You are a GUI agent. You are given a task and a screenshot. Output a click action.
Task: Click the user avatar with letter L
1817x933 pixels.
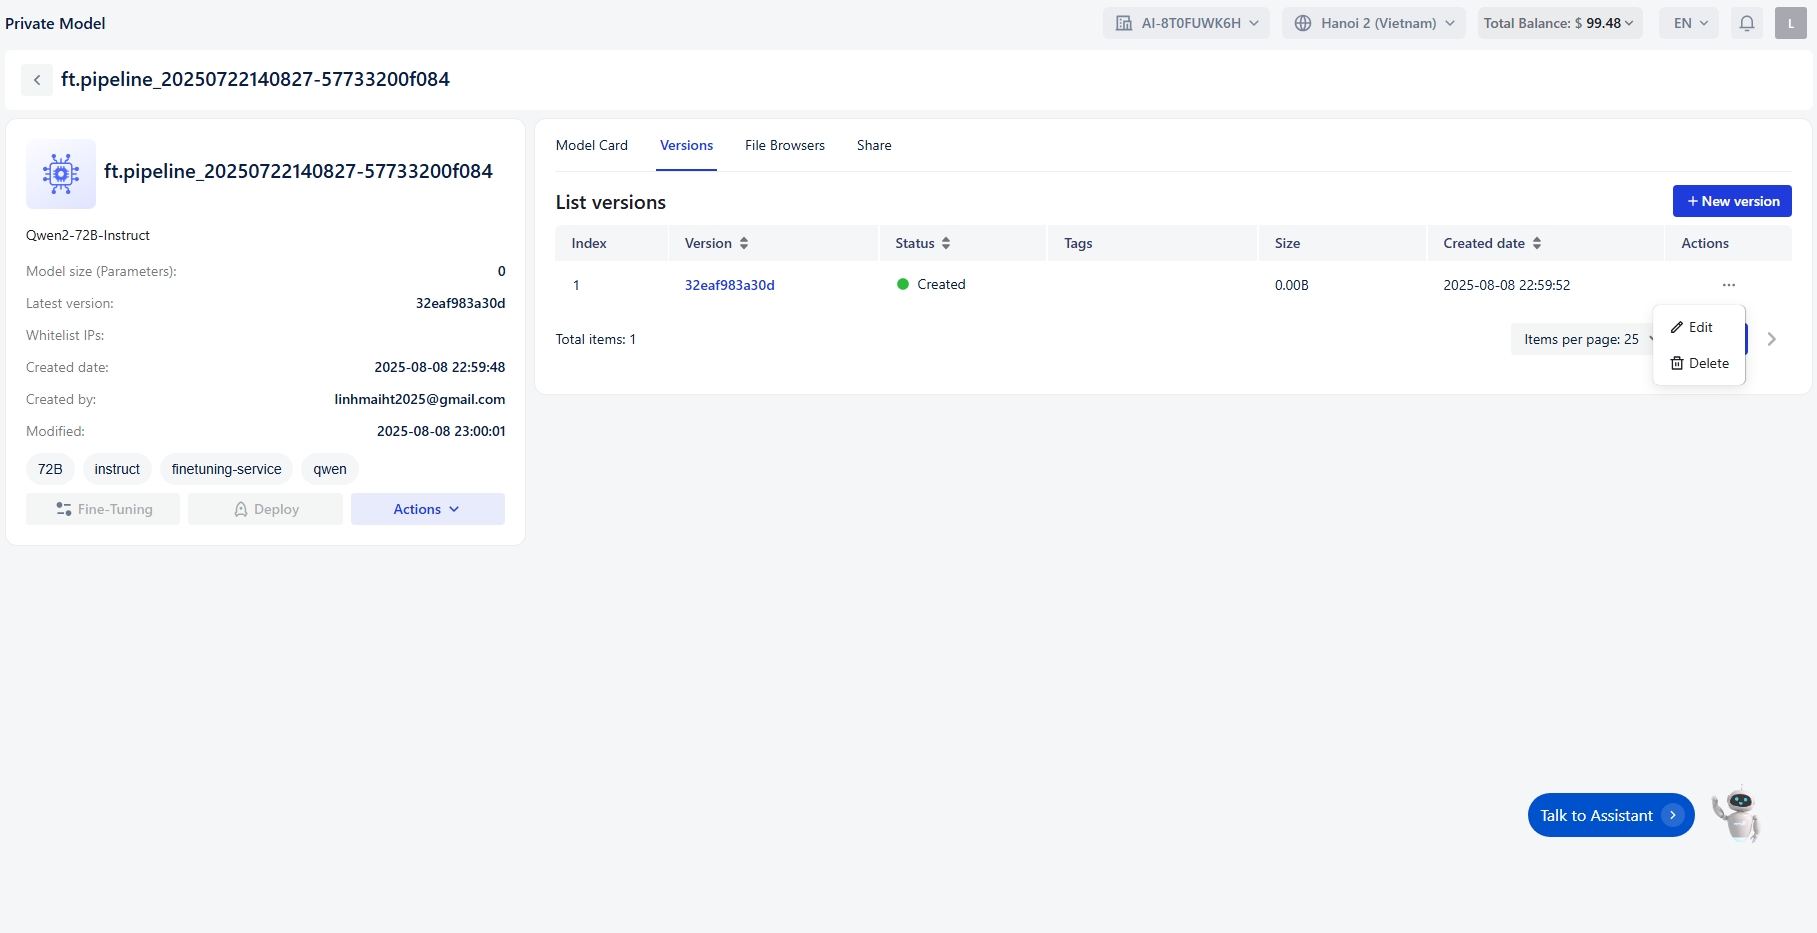[1790, 23]
